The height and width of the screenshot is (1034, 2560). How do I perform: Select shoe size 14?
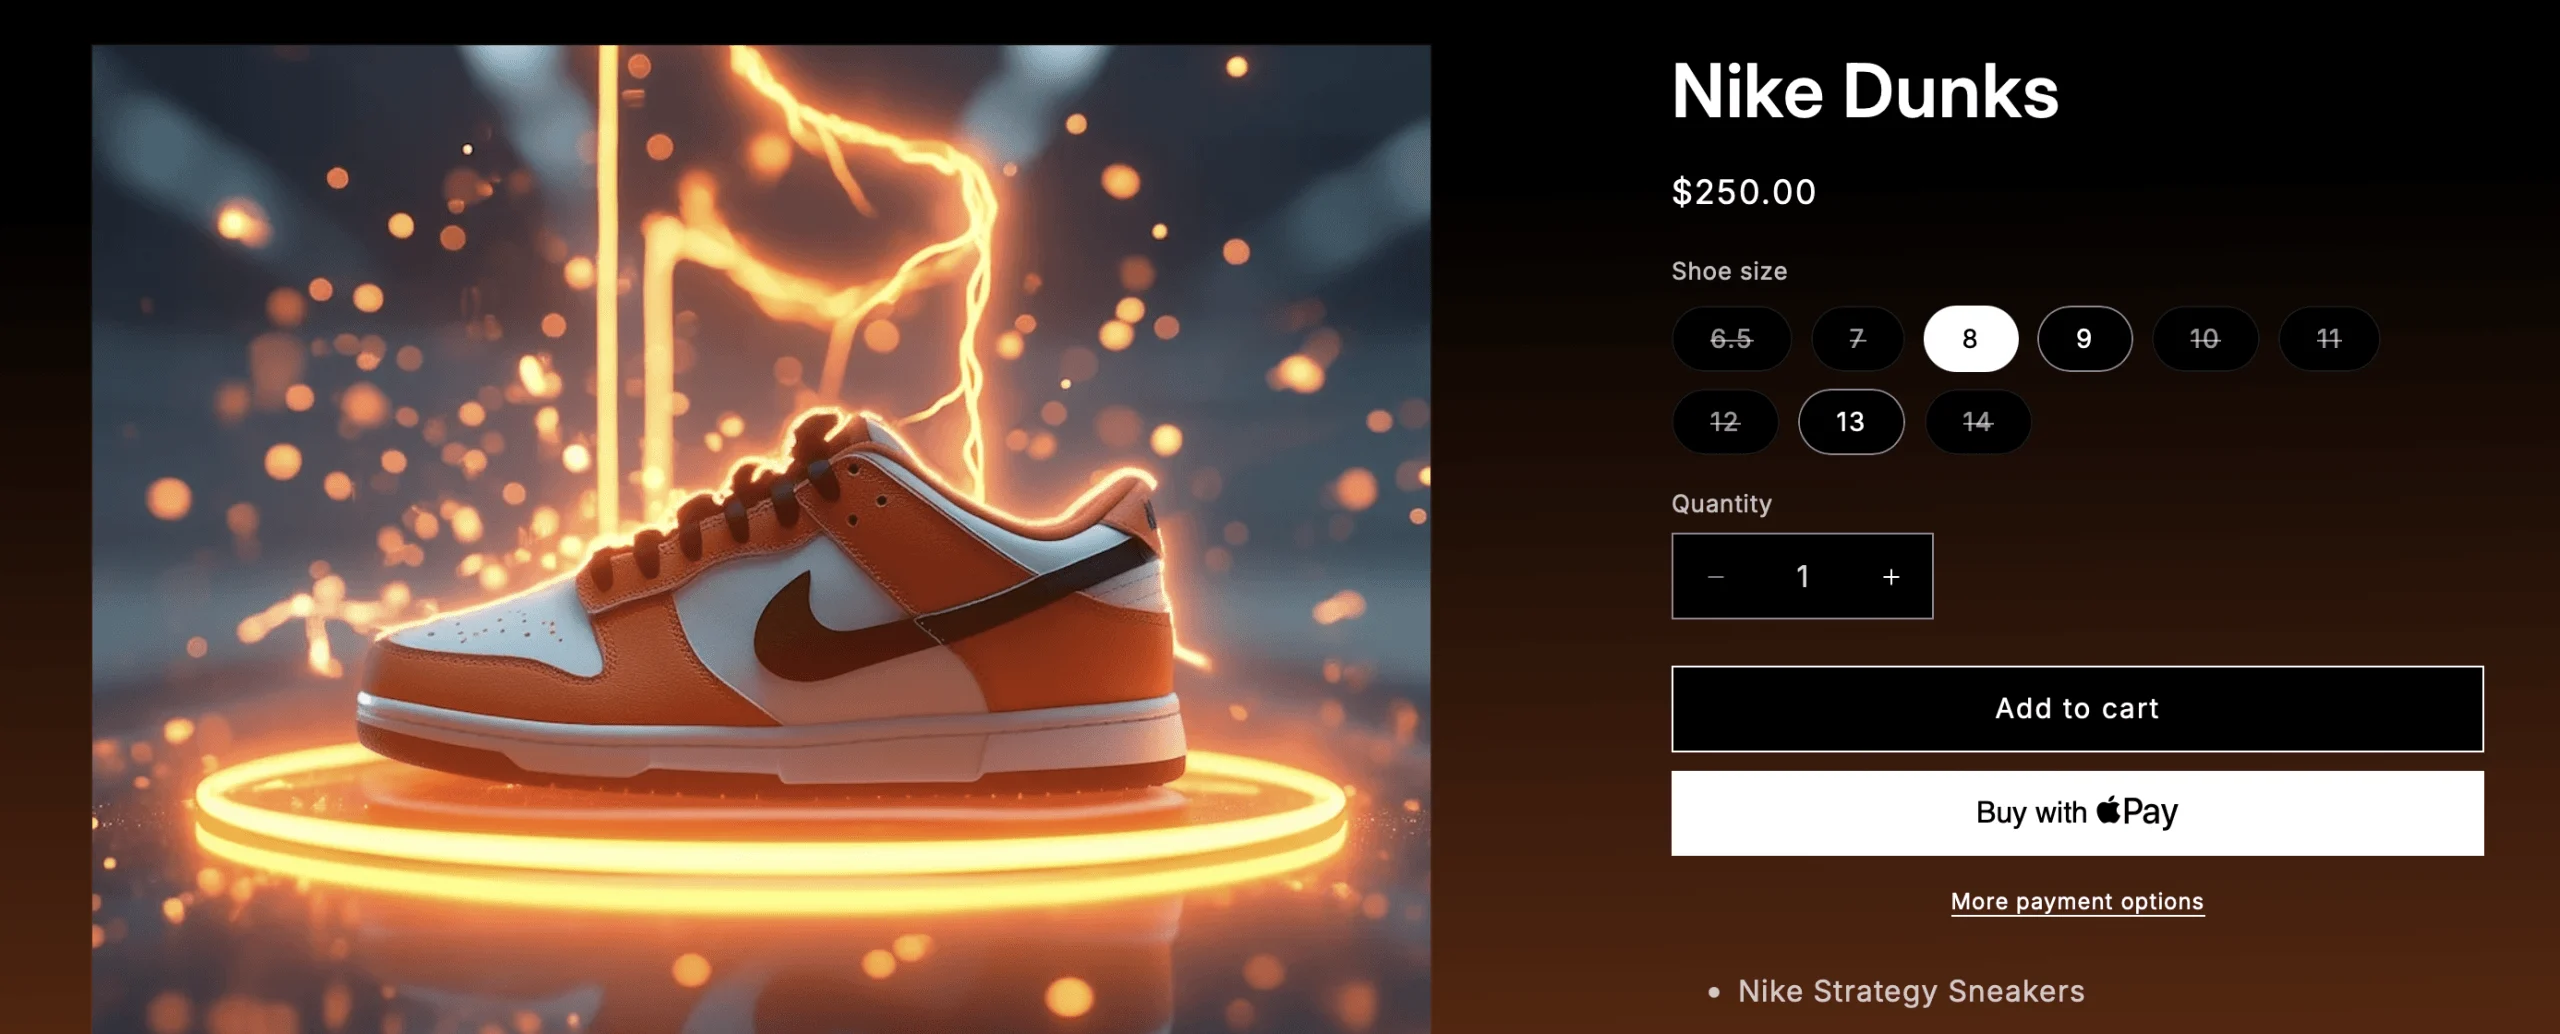[x=1978, y=422]
